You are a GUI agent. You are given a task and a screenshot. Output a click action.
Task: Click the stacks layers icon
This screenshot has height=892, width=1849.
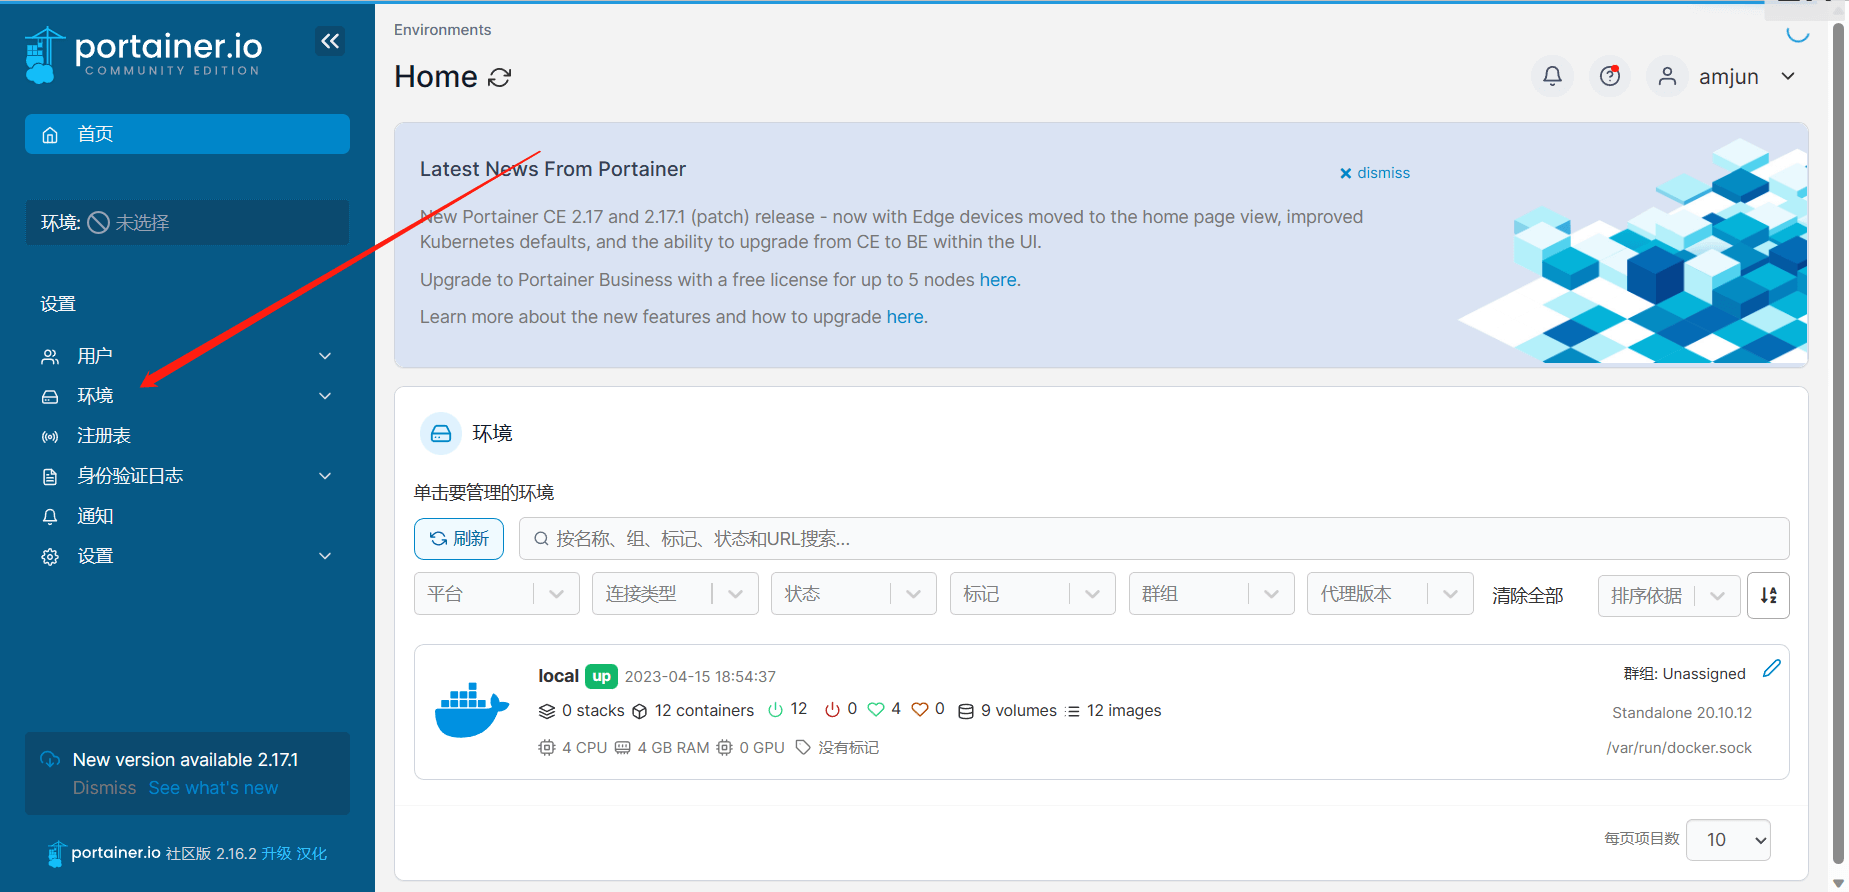pyautogui.click(x=547, y=711)
